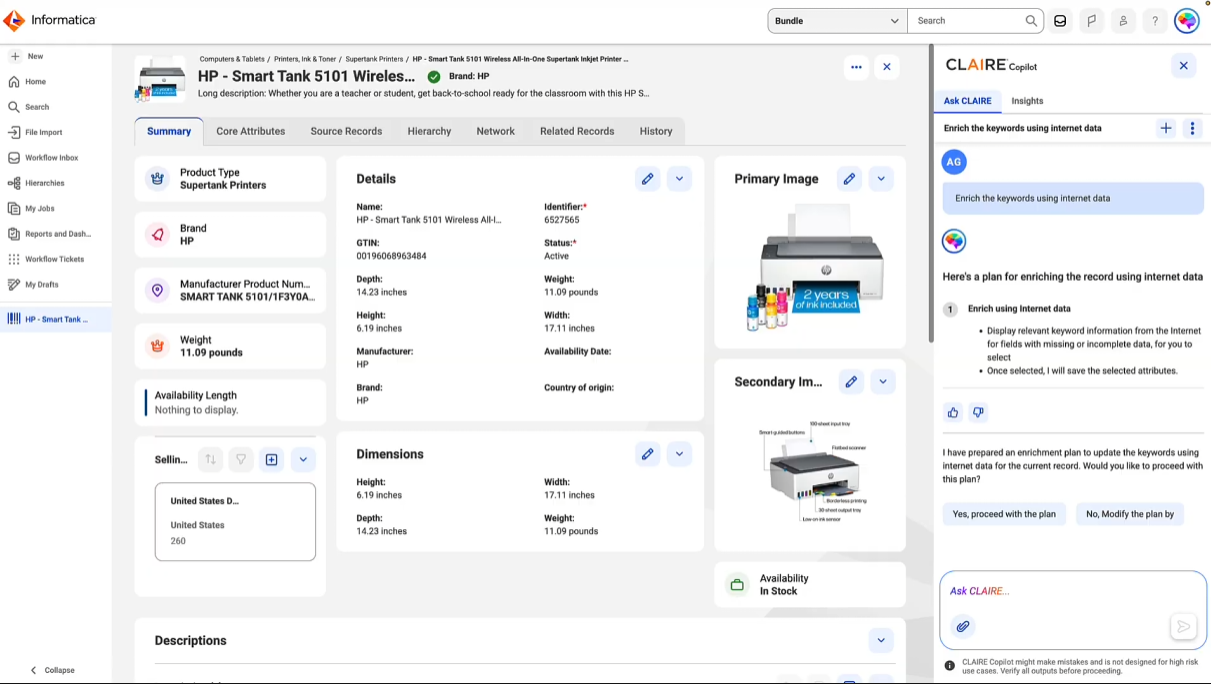Click the search magnifier icon in top bar
The width and height of the screenshot is (1211, 684).
tap(1031, 20)
